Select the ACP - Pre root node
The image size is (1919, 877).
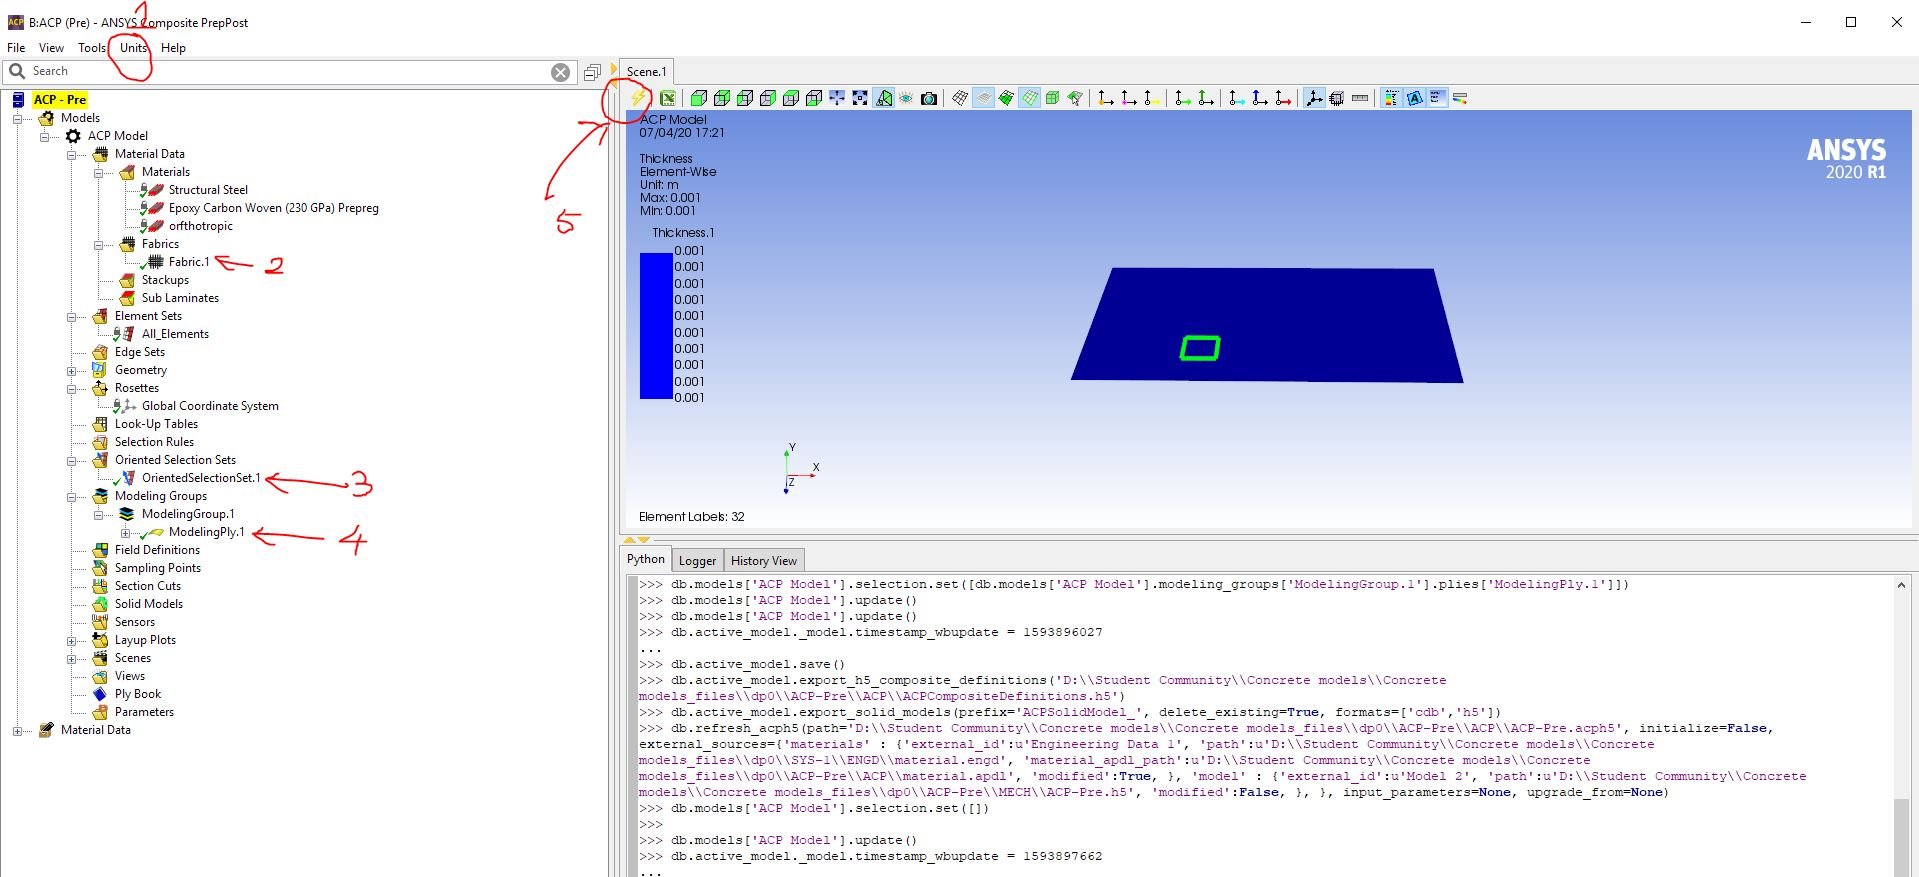click(60, 100)
